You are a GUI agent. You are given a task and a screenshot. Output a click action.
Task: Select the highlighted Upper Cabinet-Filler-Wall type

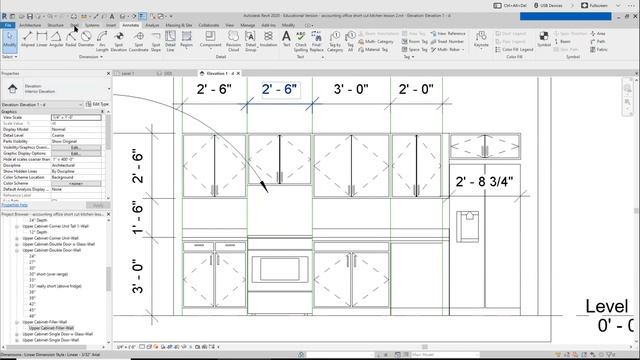51,328
